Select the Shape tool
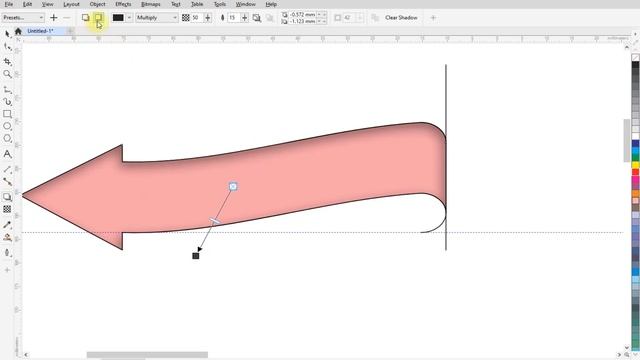640x360 pixels. tap(7, 47)
